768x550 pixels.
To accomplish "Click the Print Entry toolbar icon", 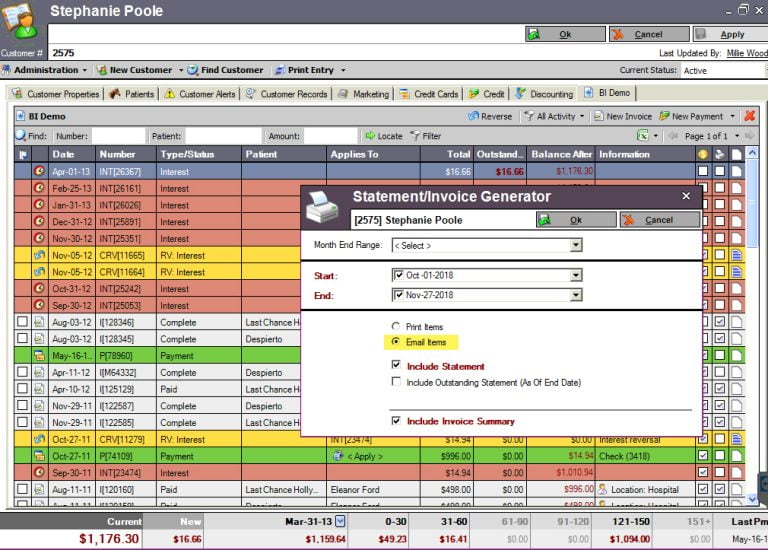I will pos(279,70).
